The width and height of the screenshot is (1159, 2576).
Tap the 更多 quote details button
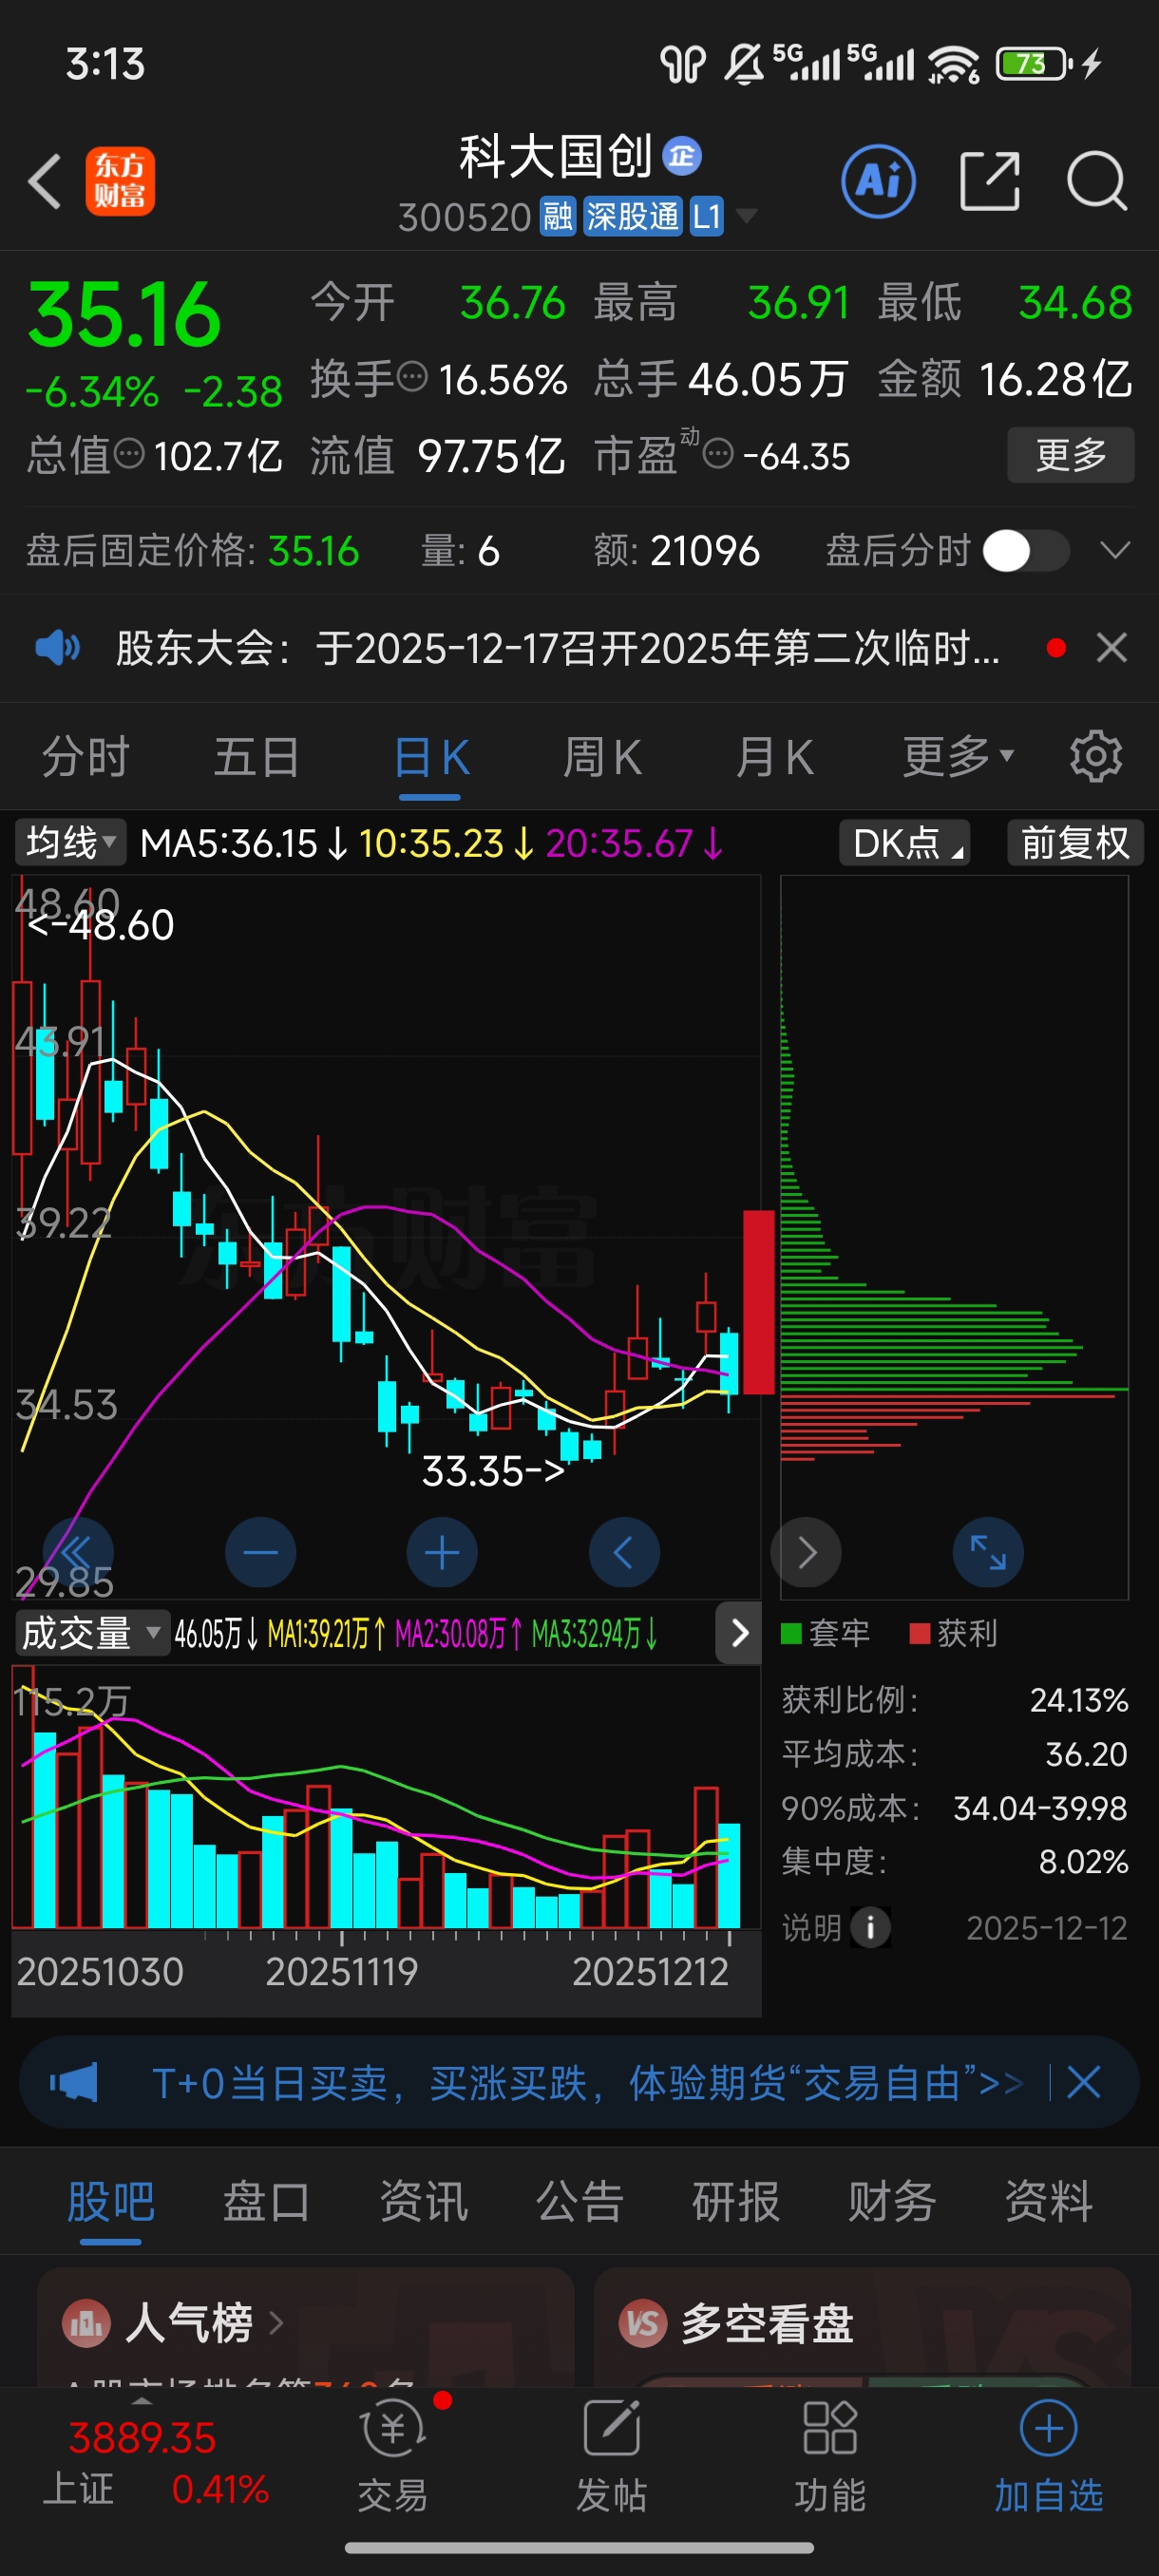(1070, 455)
